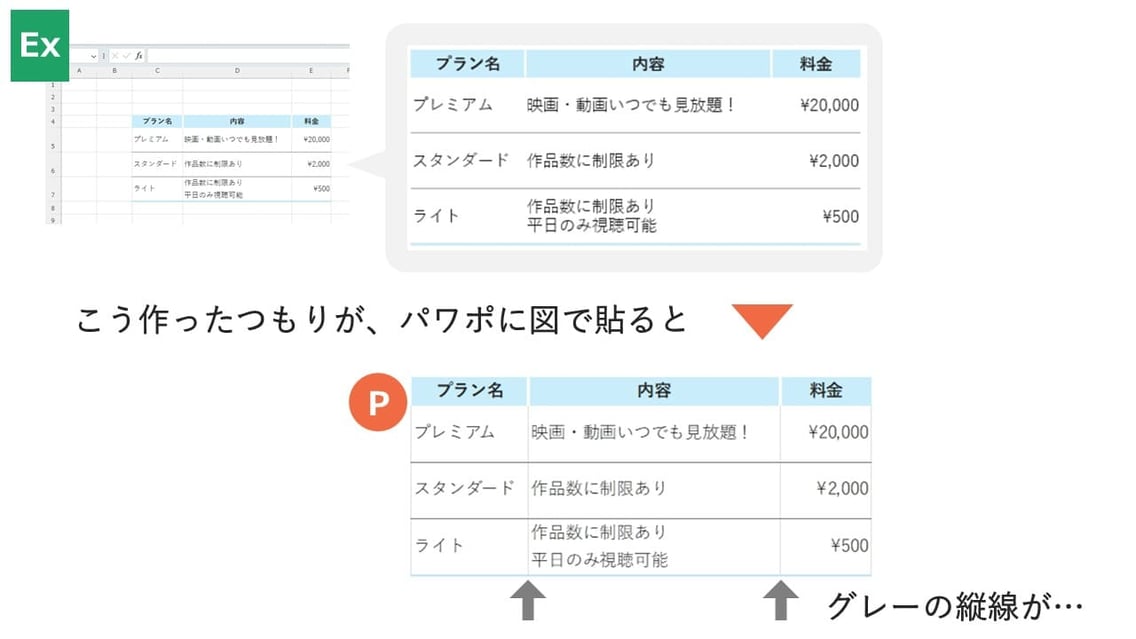Click the Cancel X icon beside the formula bar
This screenshot has width=1136, height=639.
[x=114, y=55]
